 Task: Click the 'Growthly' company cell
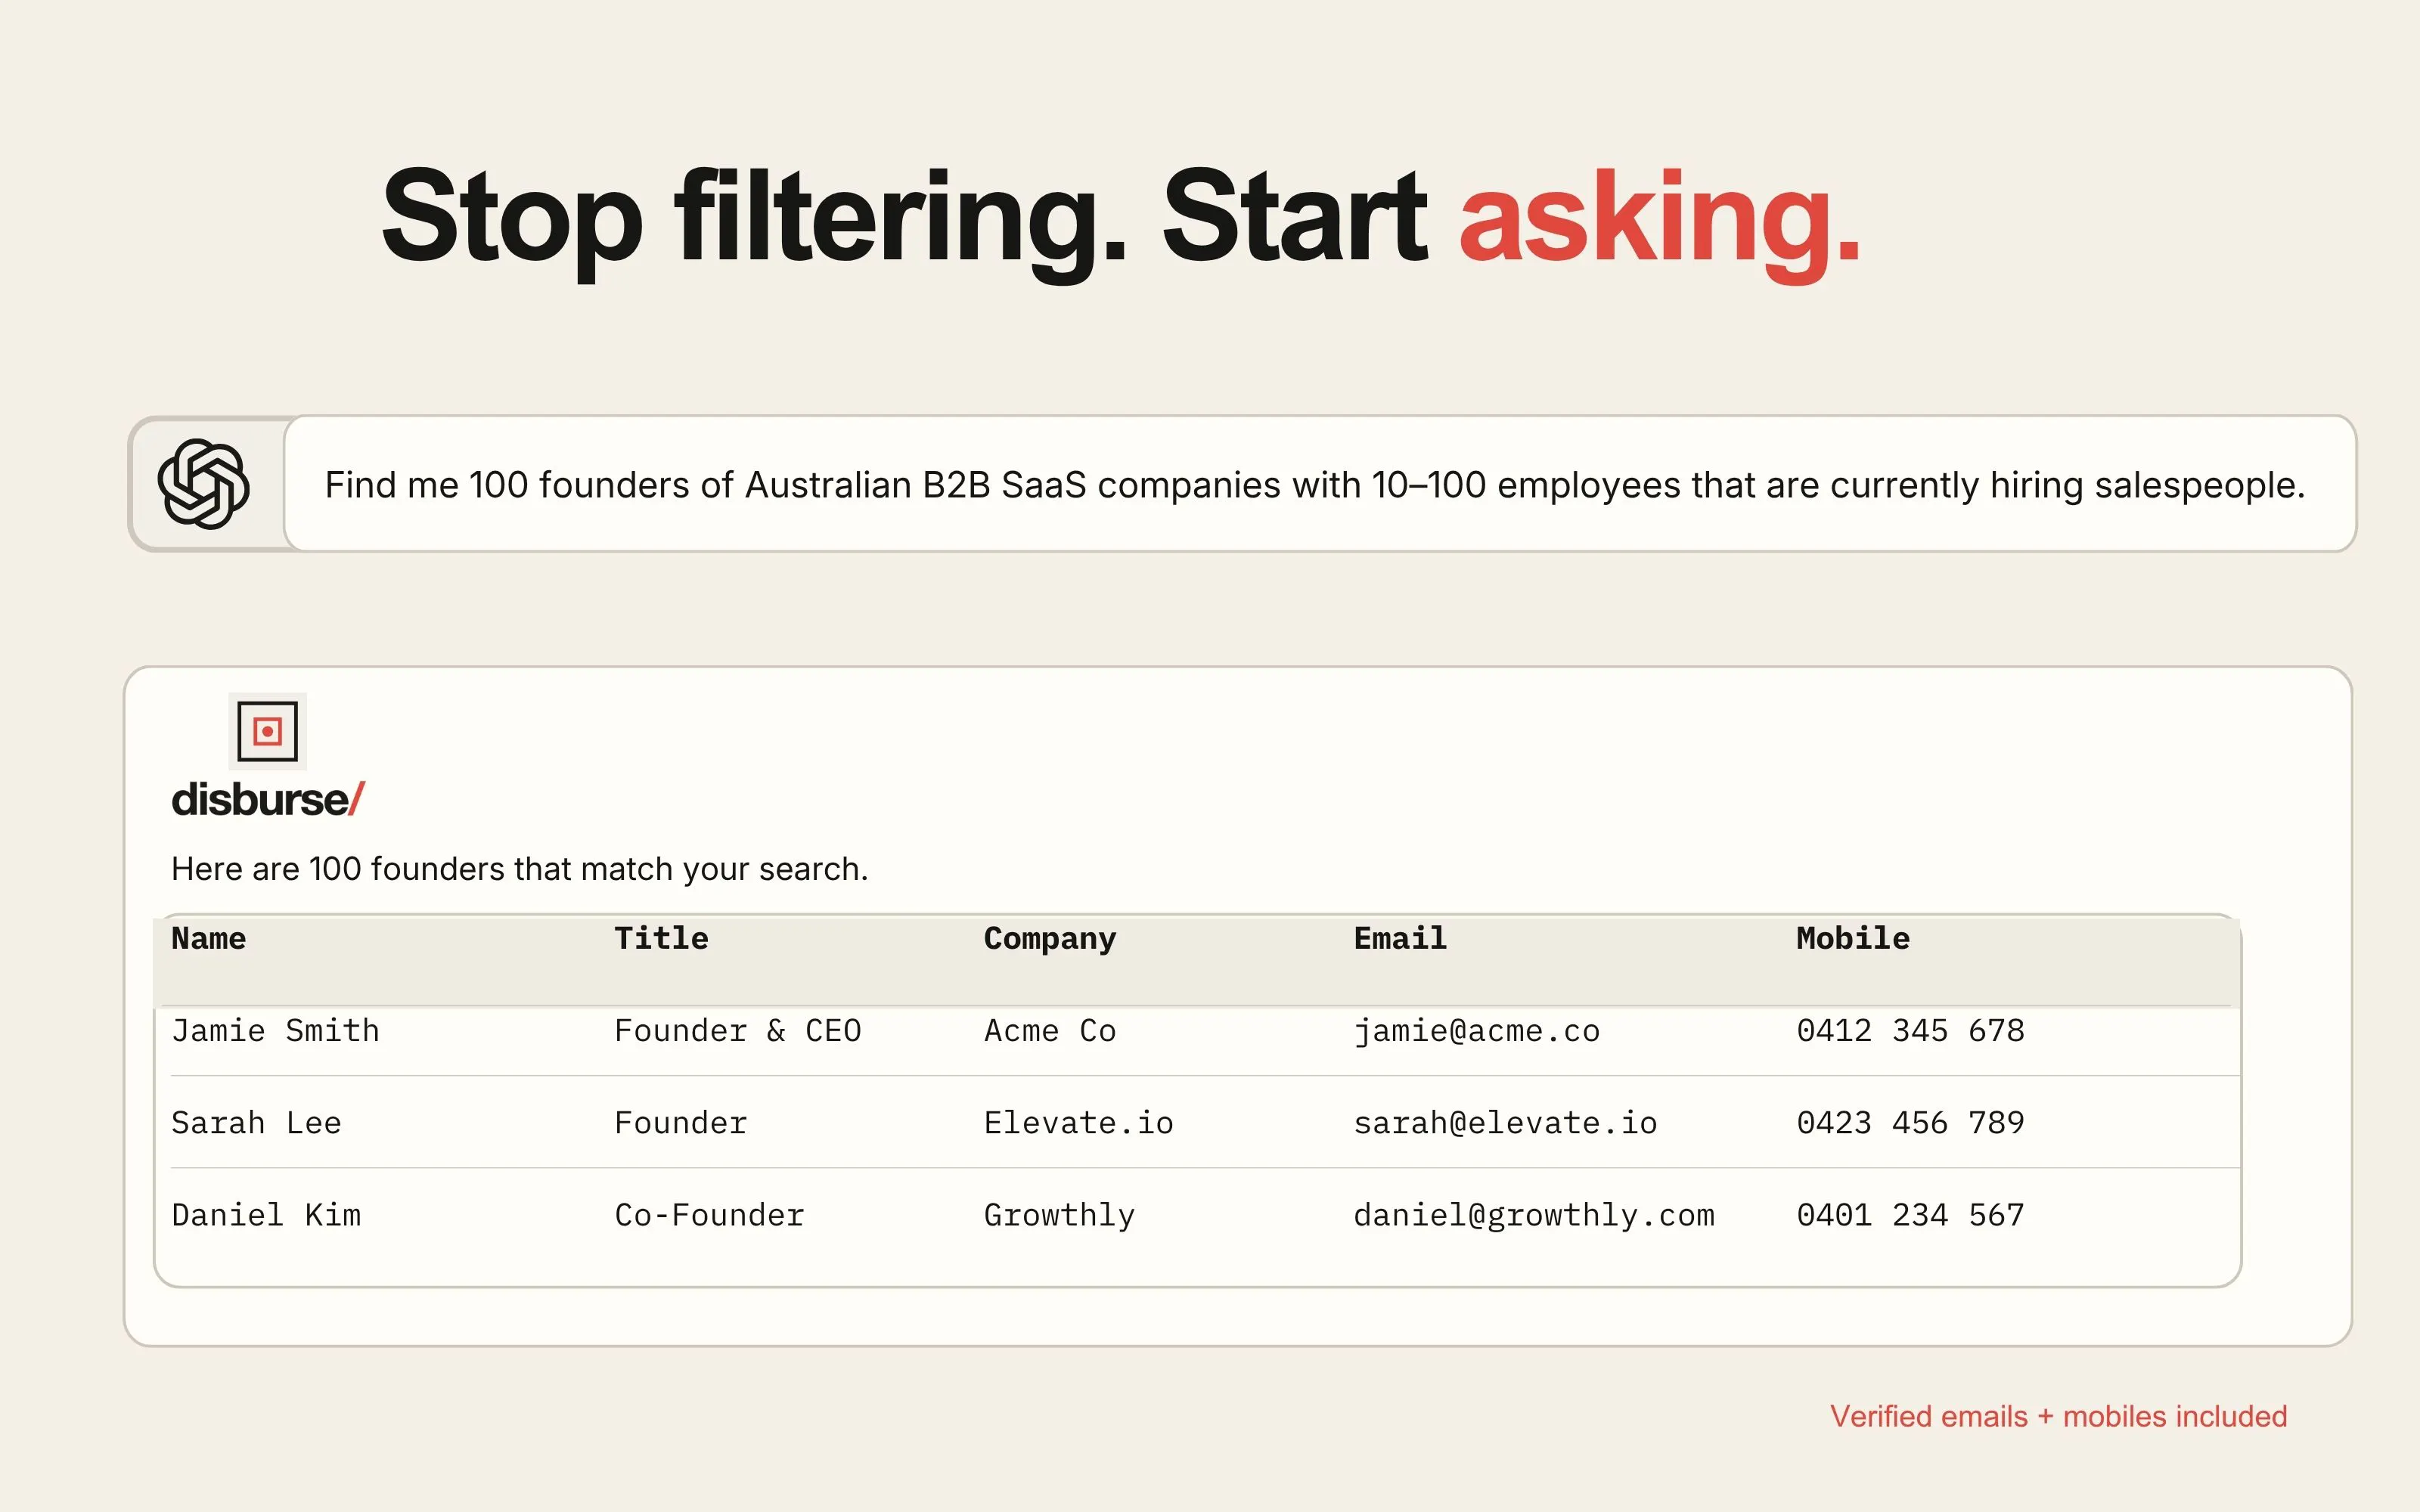(1060, 1216)
